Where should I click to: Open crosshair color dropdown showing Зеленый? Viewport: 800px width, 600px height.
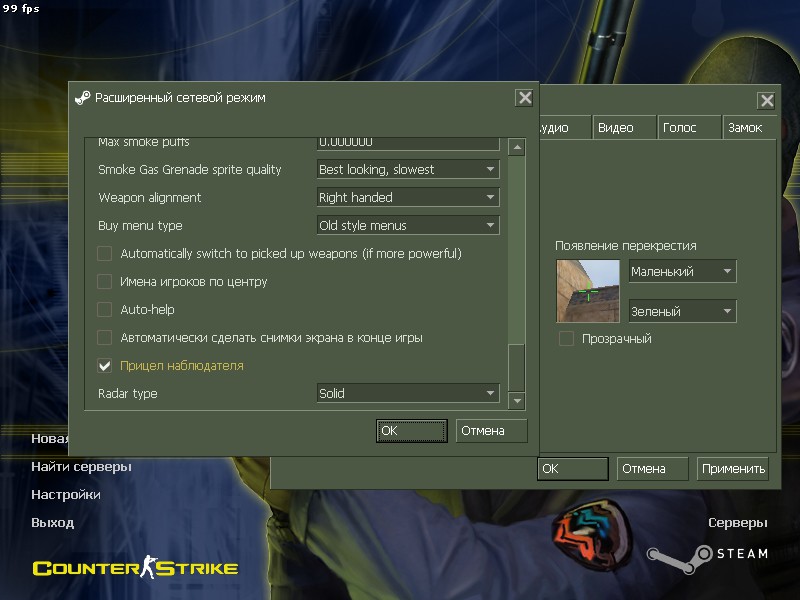click(x=682, y=311)
